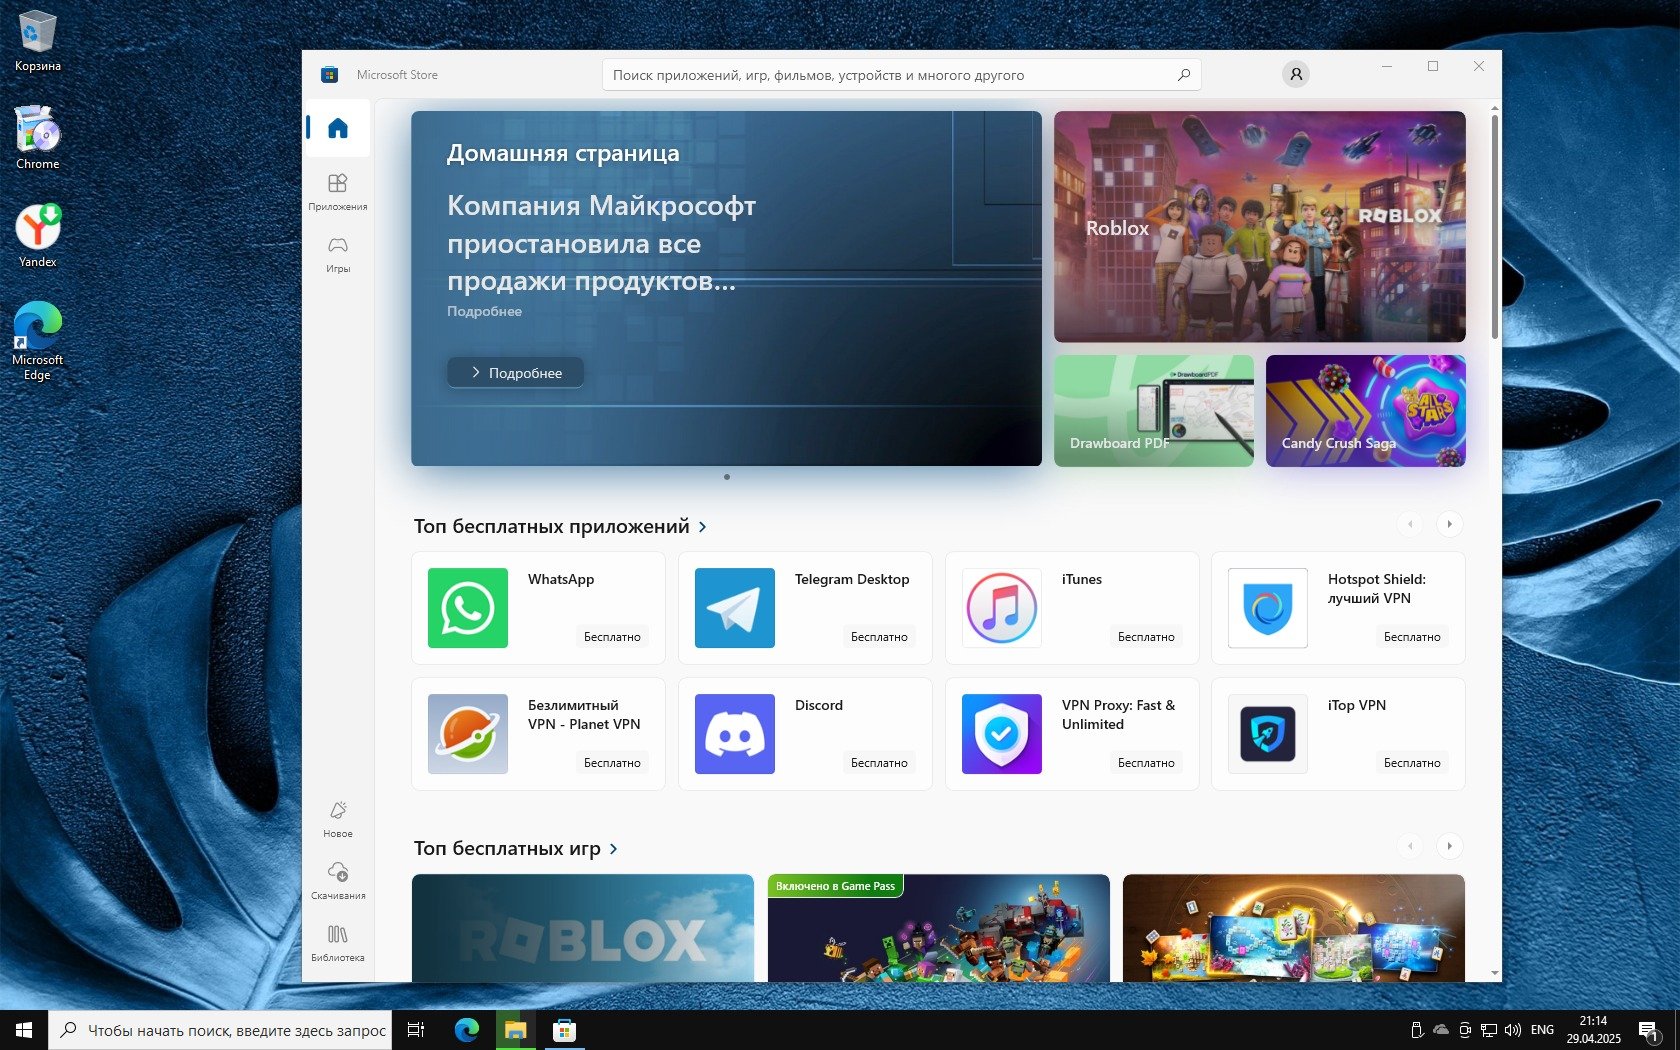Image resolution: width=1680 pixels, height=1050 pixels.
Task: Click the Подробнее button on banner
Action: click(515, 373)
